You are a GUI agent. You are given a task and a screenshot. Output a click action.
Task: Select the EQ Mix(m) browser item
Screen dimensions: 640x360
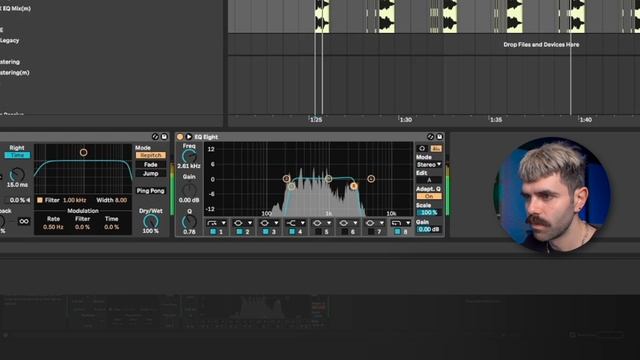[16, 8]
